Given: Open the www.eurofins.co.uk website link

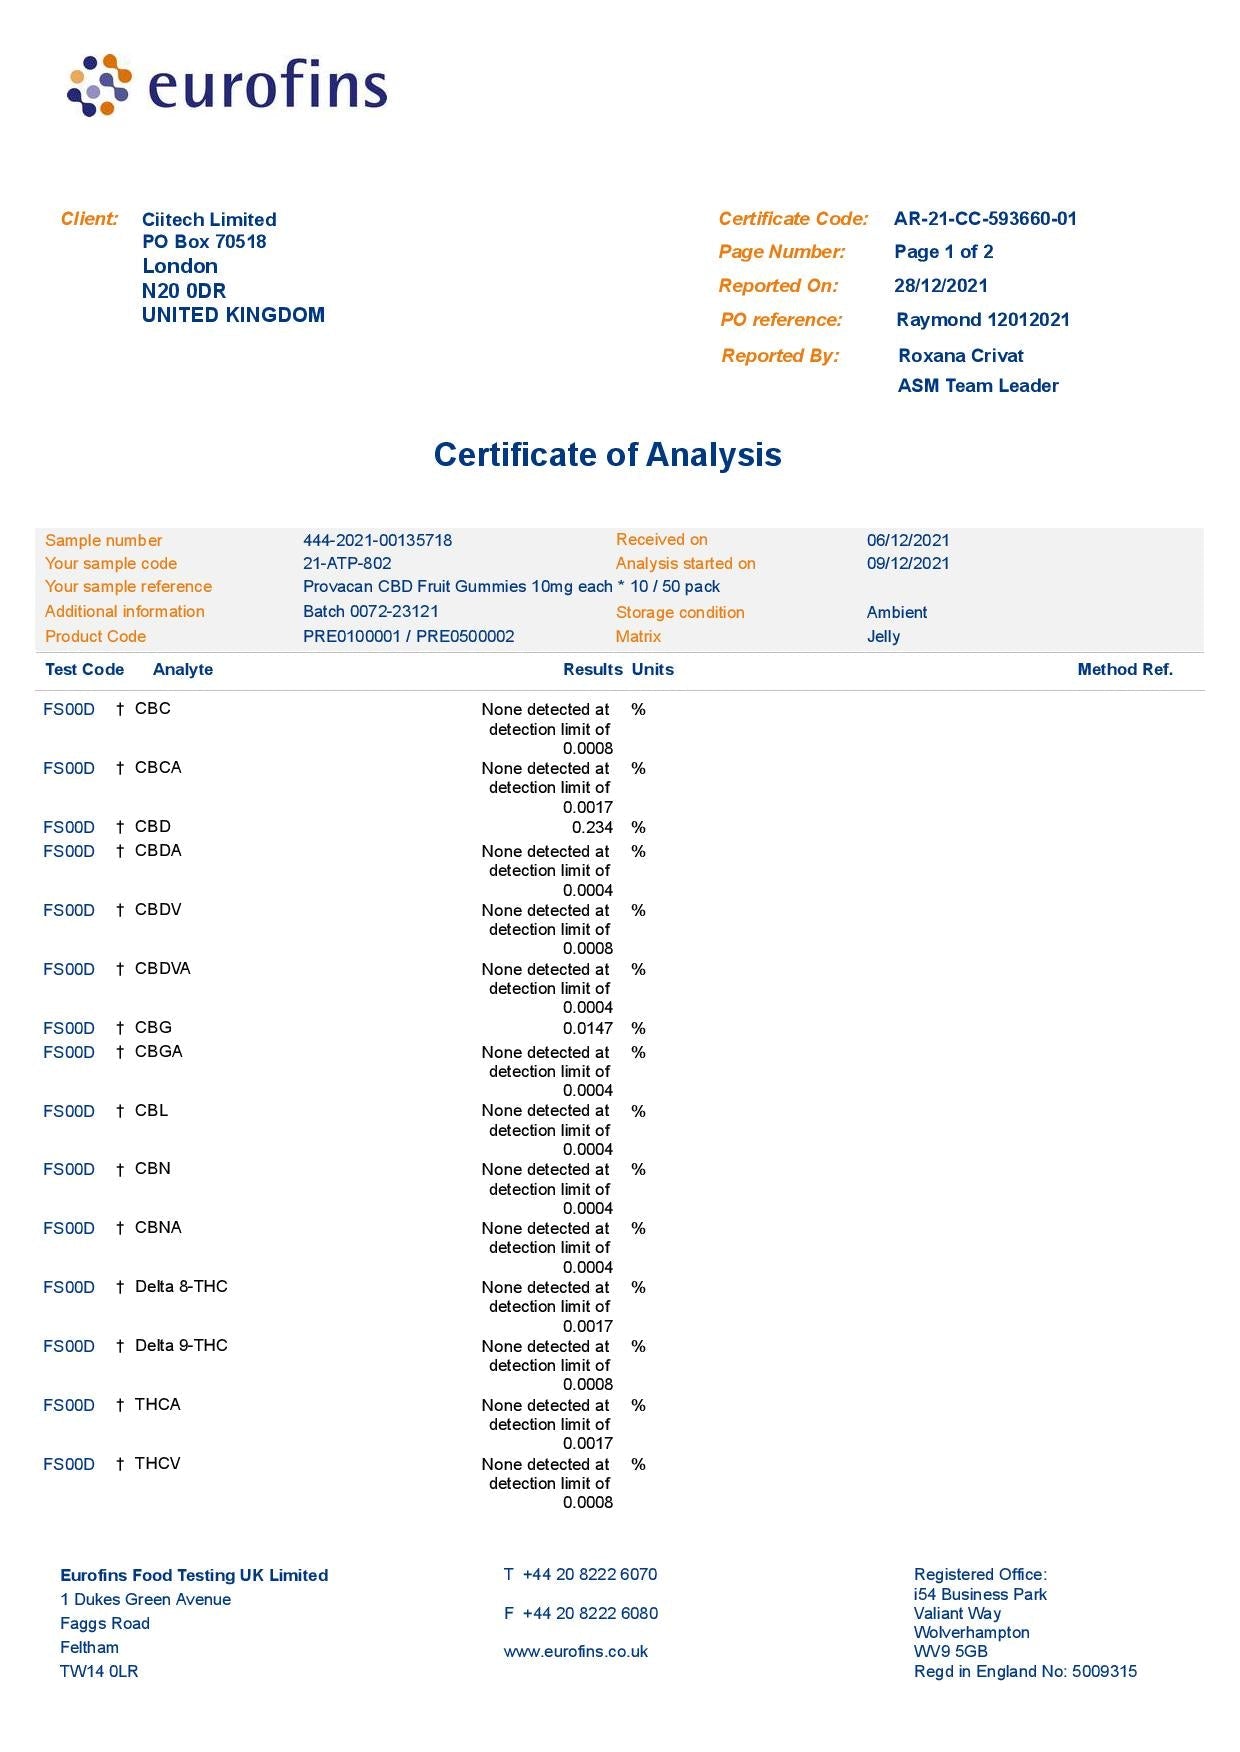Looking at the screenshot, I should pos(575,1651).
